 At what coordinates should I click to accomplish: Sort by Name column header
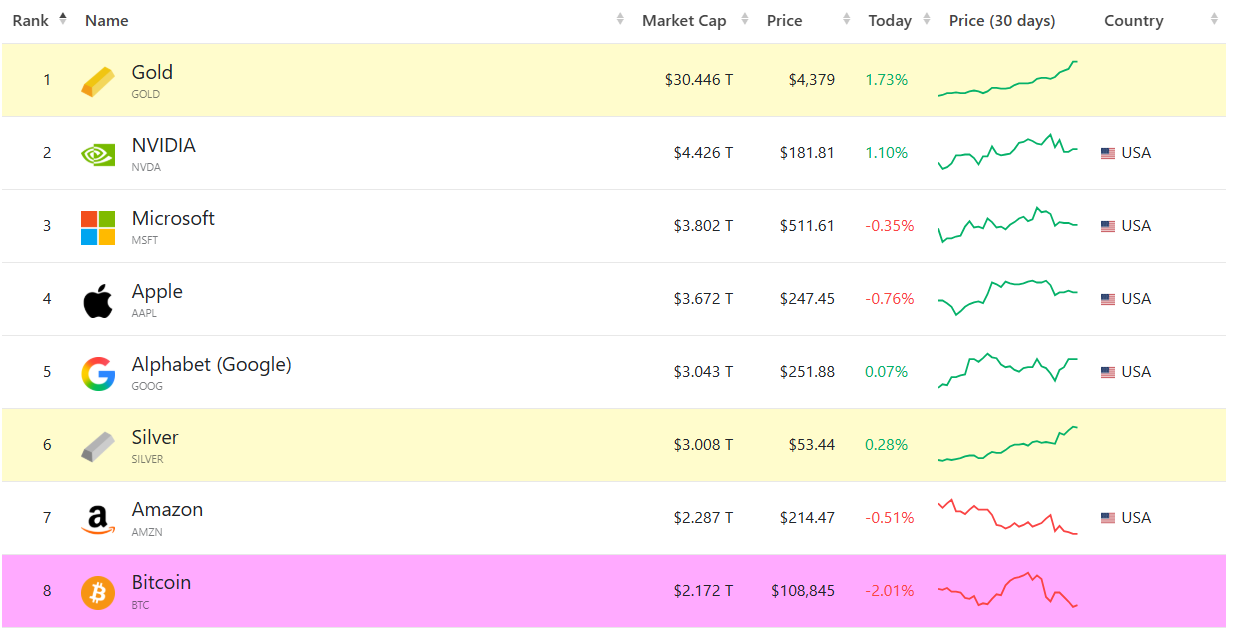tap(107, 21)
